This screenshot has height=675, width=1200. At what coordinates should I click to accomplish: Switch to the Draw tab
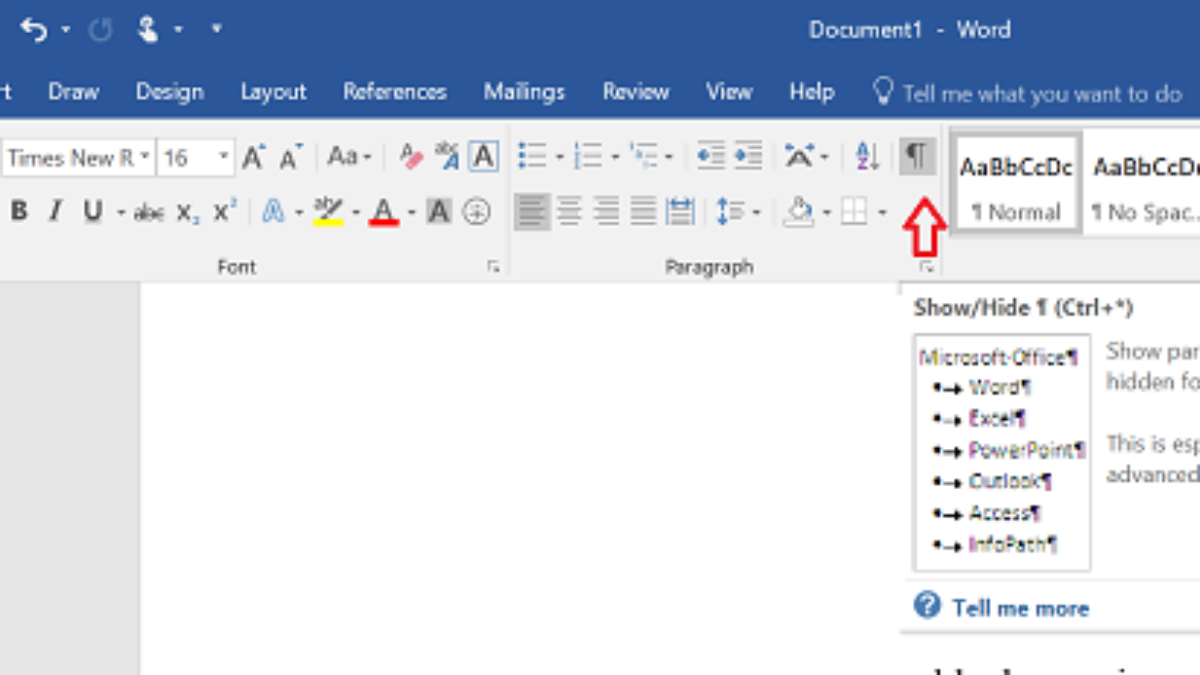tap(74, 92)
